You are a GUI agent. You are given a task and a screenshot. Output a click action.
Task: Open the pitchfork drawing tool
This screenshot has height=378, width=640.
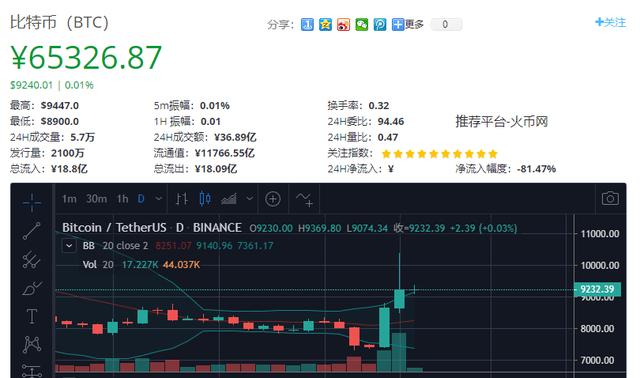pos(31,260)
